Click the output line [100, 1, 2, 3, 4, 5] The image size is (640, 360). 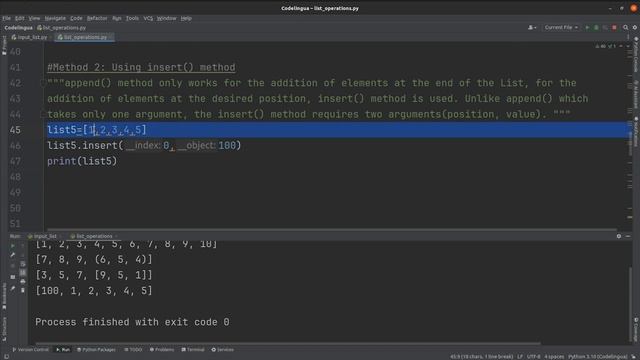pos(94,291)
